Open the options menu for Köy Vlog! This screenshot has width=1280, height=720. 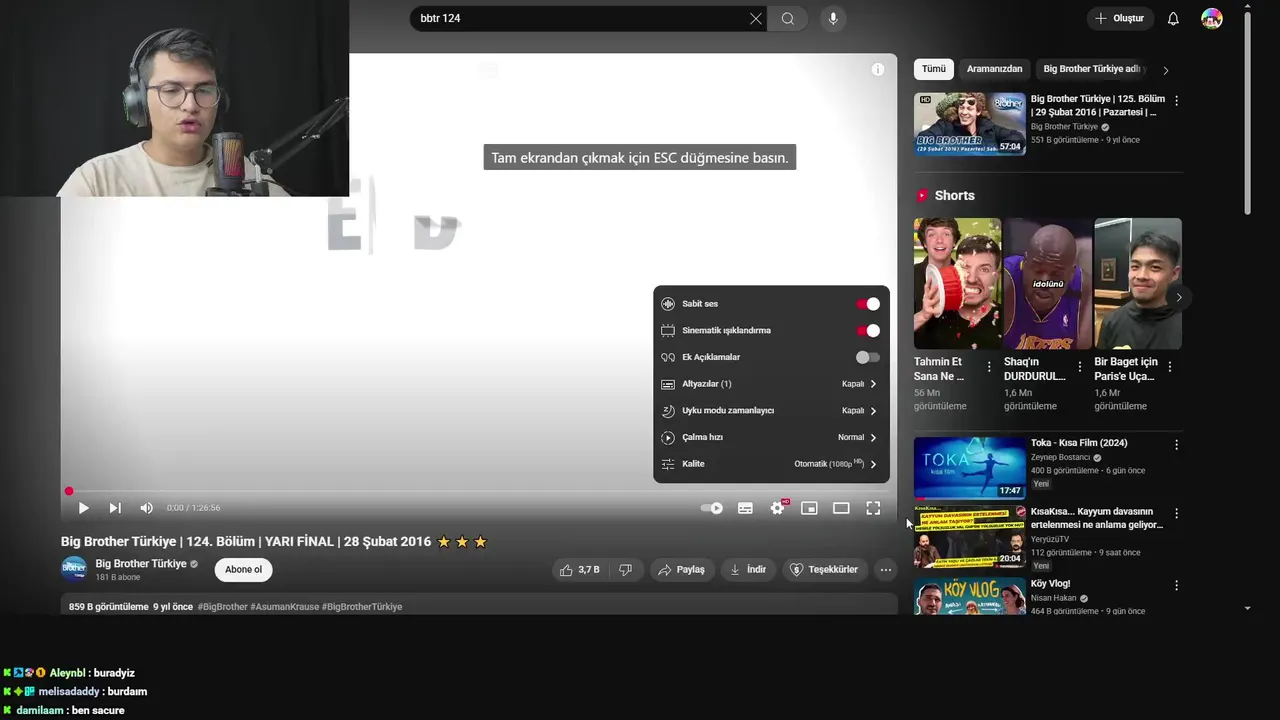(1176, 585)
